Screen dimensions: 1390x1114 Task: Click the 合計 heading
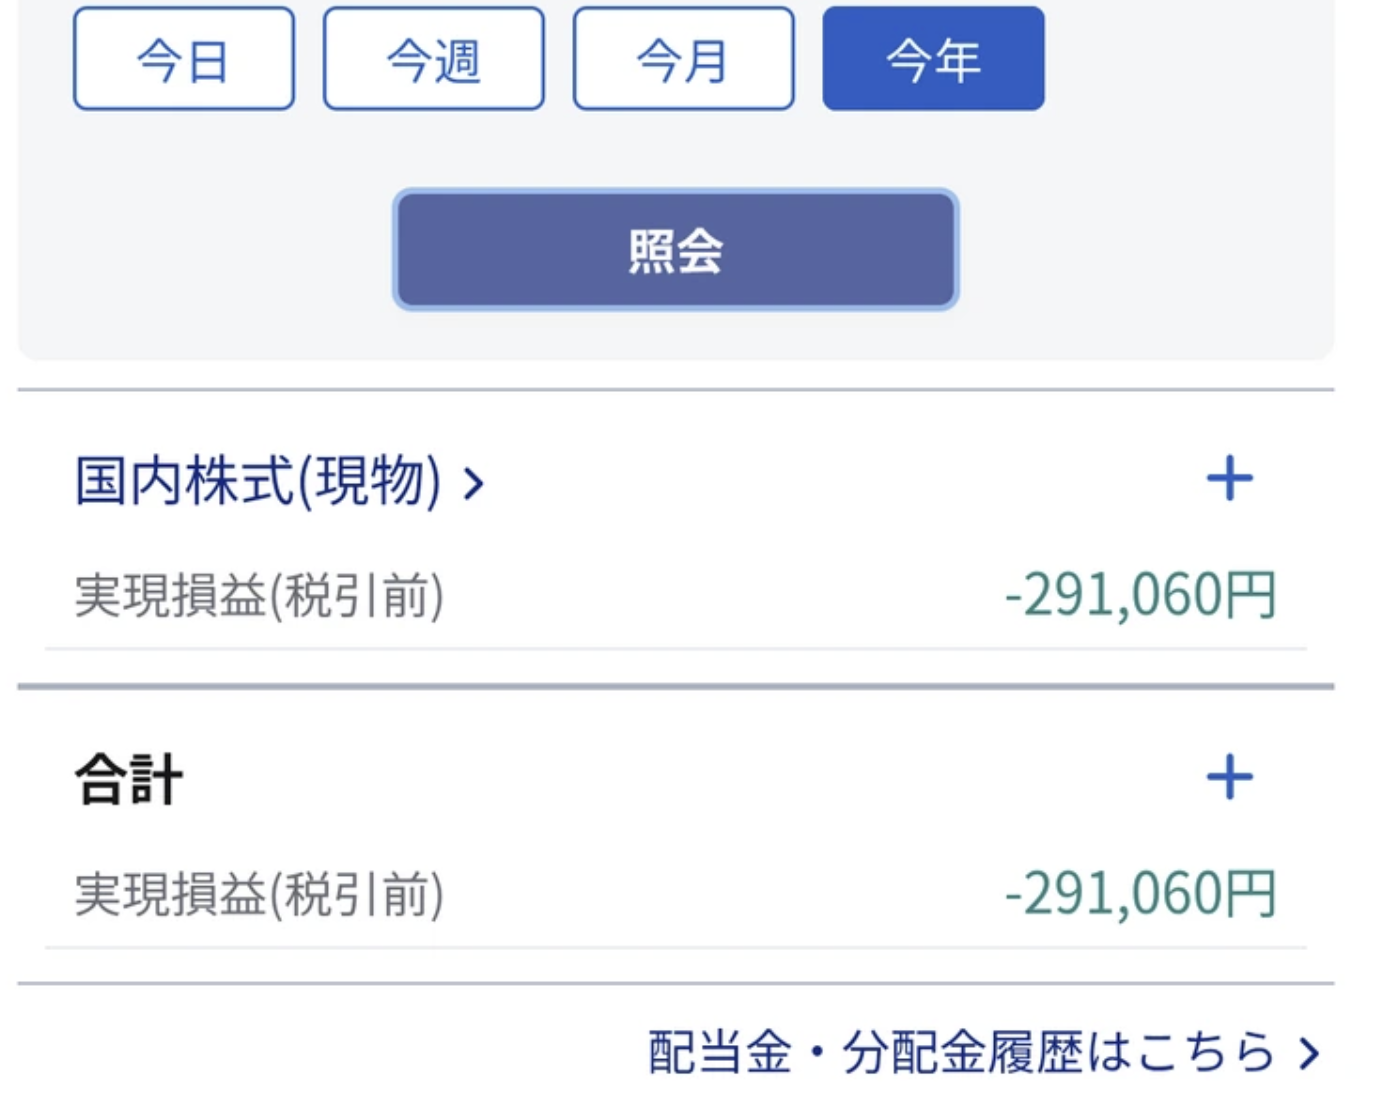tap(129, 779)
